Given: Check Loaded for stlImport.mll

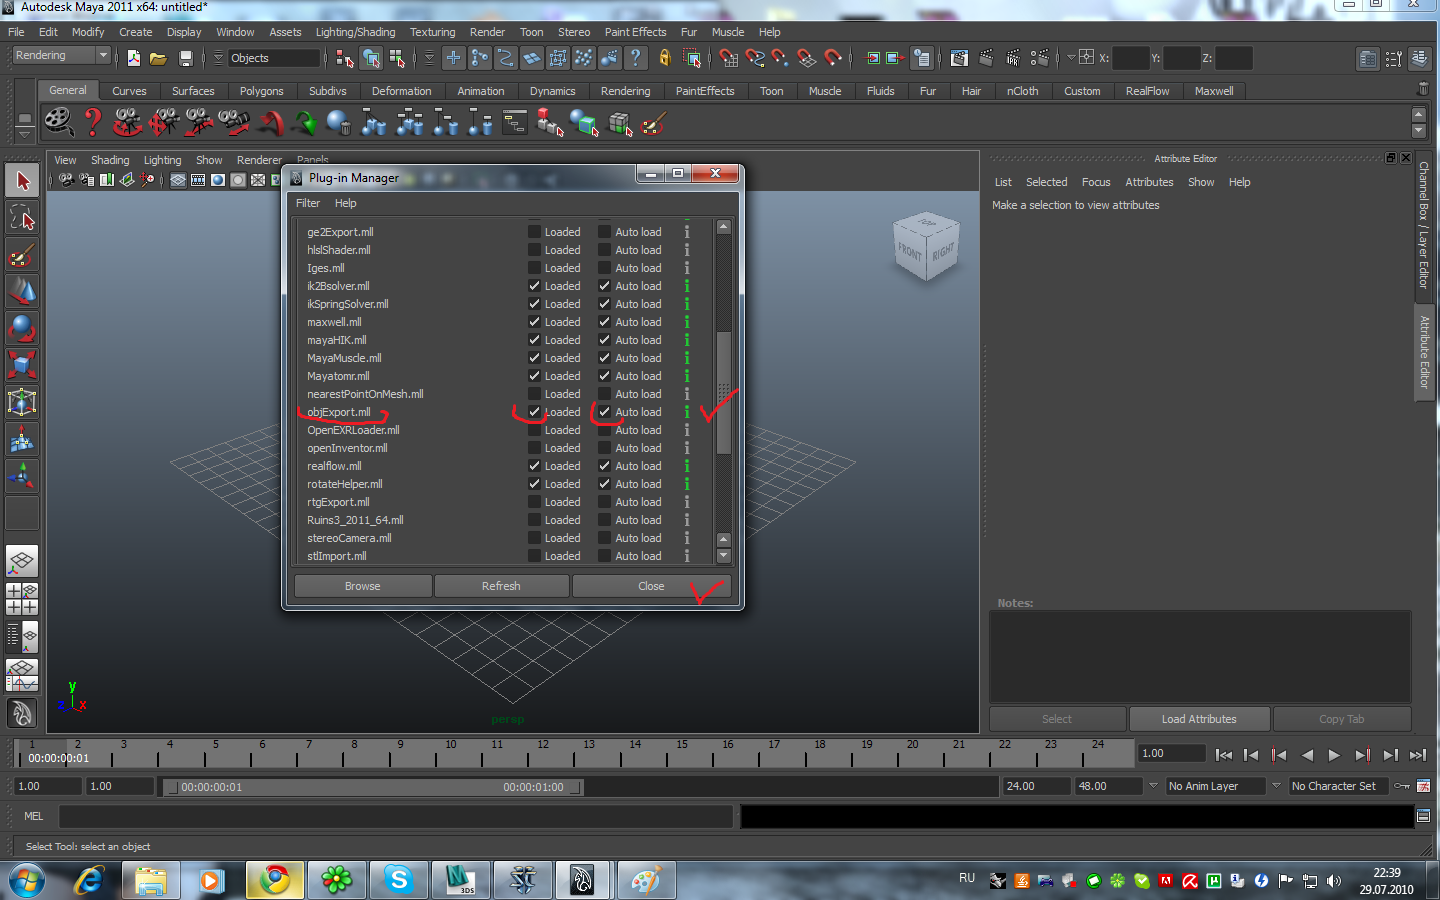Looking at the screenshot, I should (x=535, y=556).
